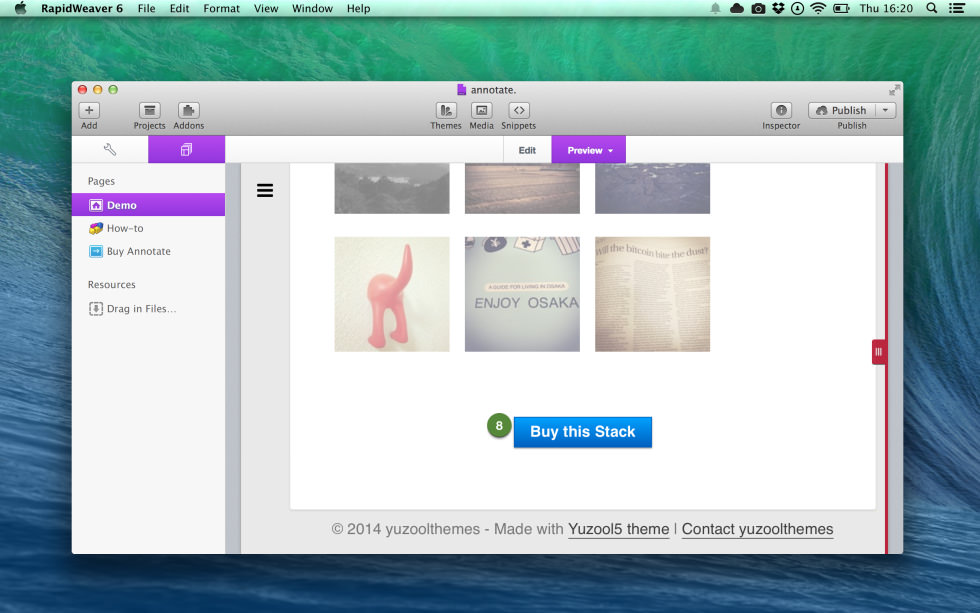Open Notification Center list icon

(x=957, y=8)
